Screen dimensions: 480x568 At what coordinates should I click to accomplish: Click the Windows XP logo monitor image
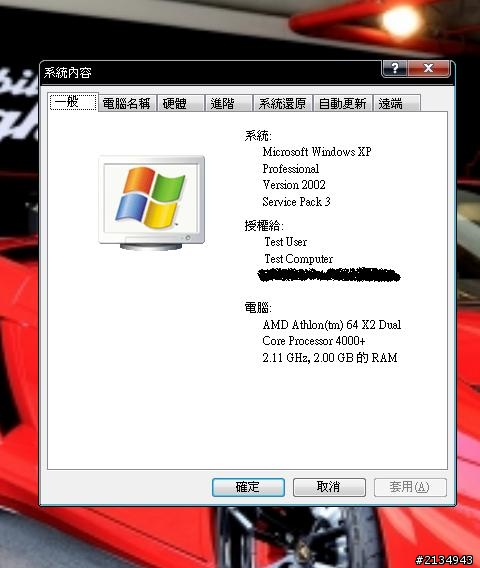pos(152,202)
